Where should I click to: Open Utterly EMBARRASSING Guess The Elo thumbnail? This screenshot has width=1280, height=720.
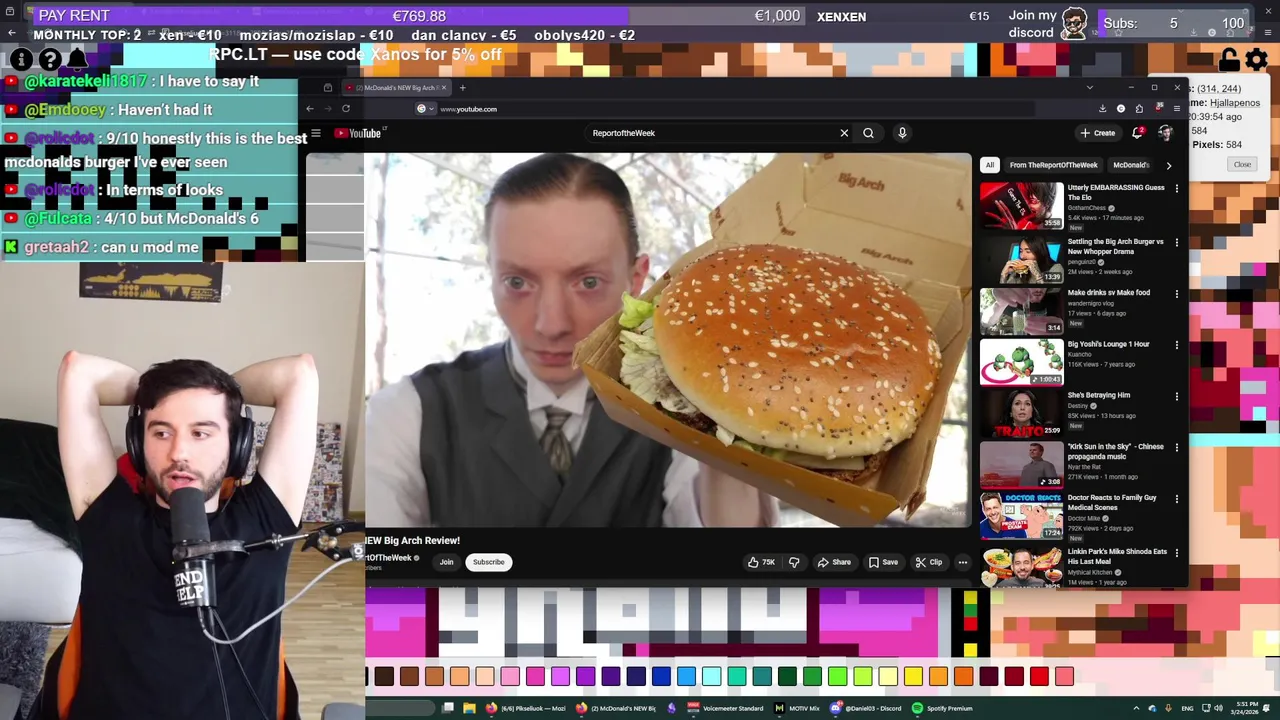coord(1021,206)
